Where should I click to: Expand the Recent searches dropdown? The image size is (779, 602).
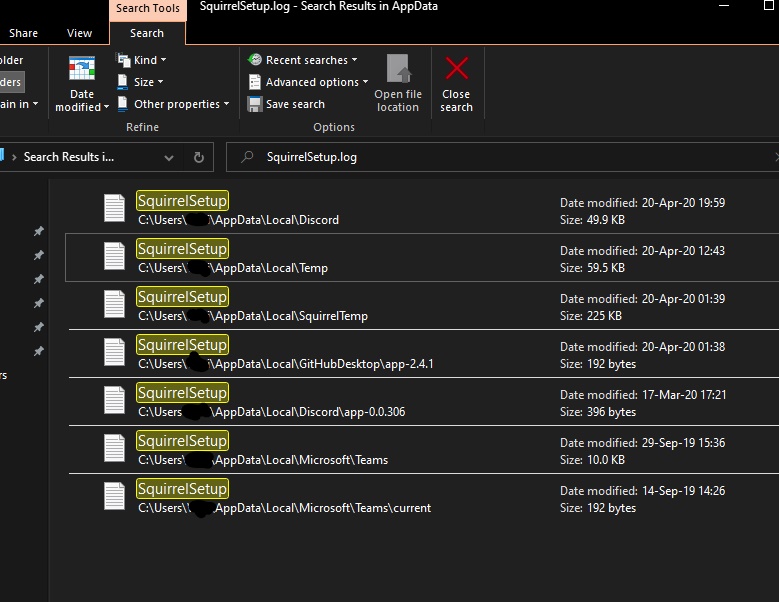(x=355, y=60)
